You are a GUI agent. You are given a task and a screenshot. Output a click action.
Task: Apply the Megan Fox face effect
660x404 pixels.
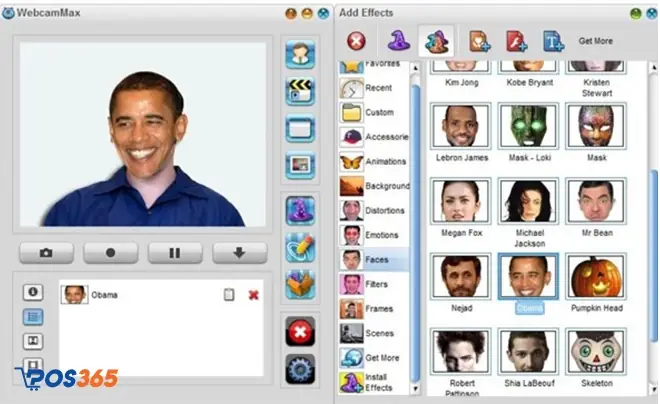(461, 201)
